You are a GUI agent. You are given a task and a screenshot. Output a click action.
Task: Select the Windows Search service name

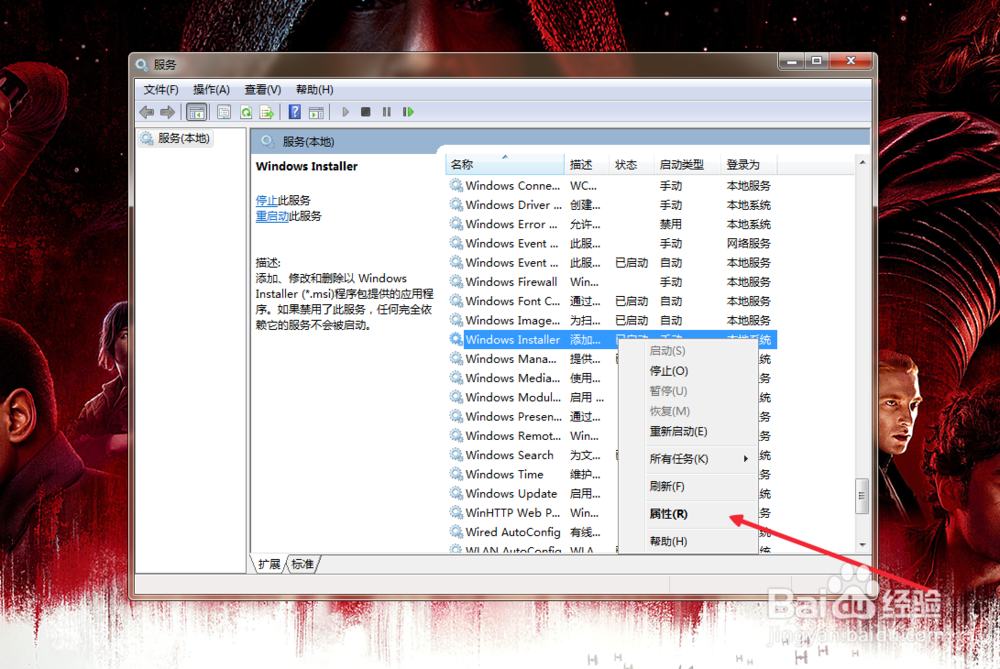click(509, 455)
